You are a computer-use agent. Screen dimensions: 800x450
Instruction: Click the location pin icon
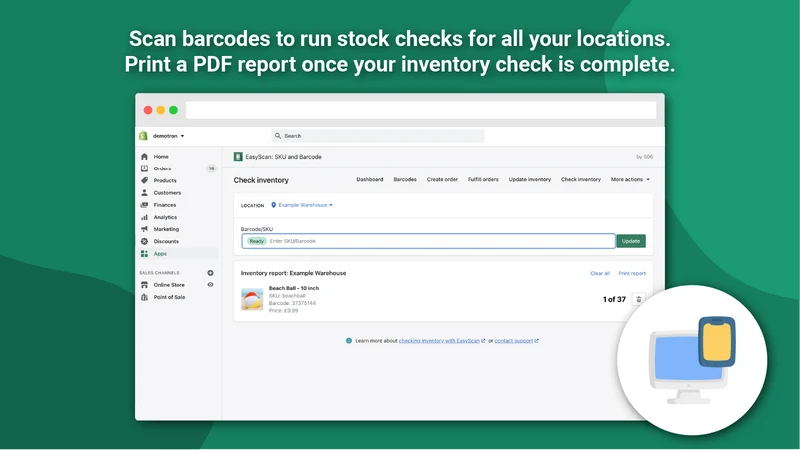tap(273, 205)
